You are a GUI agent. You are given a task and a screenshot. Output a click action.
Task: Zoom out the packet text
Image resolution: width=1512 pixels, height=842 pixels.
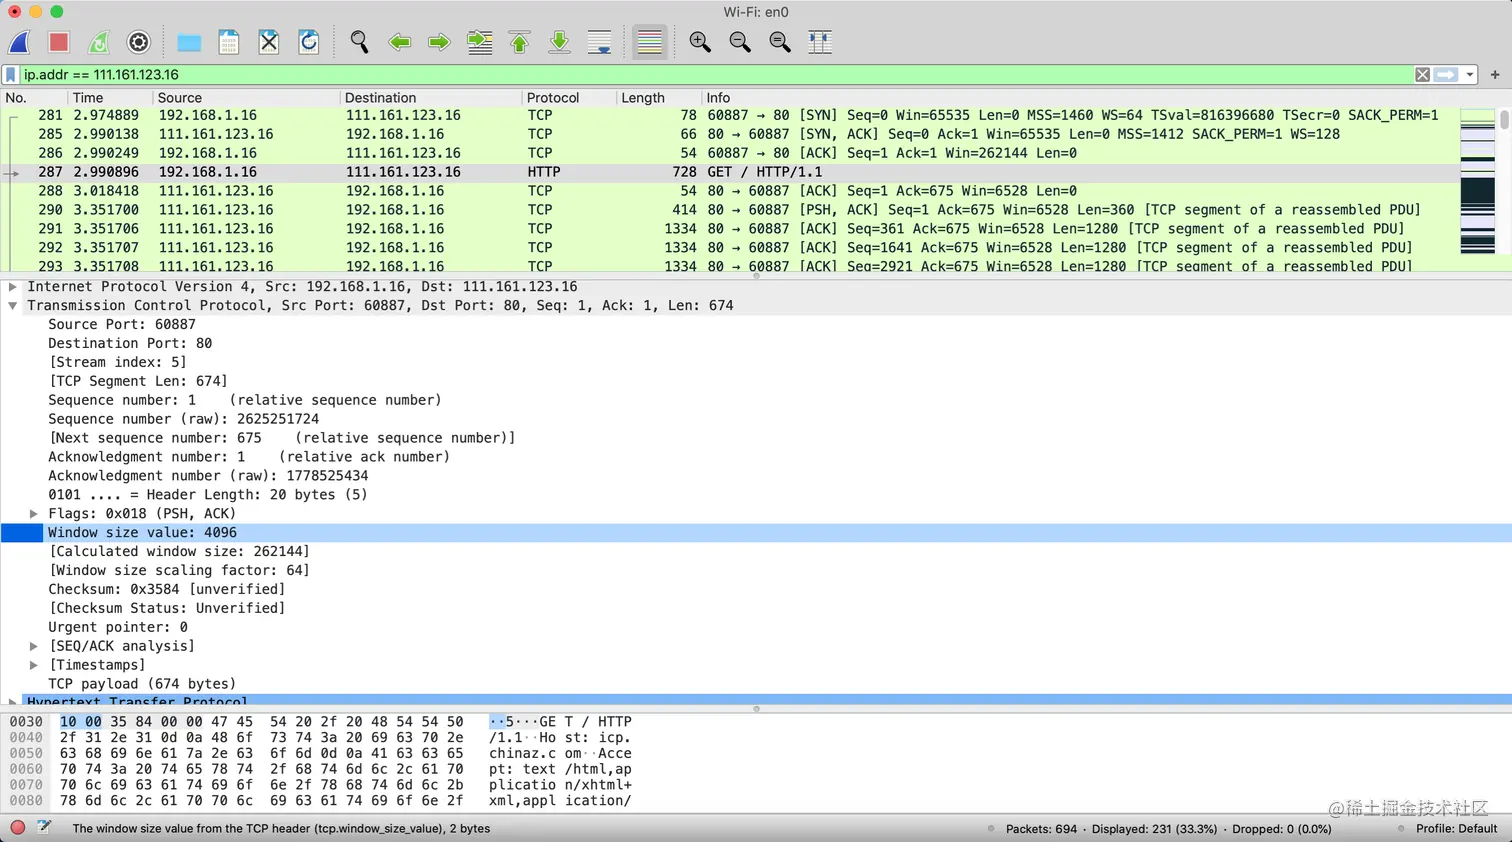[x=740, y=42]
